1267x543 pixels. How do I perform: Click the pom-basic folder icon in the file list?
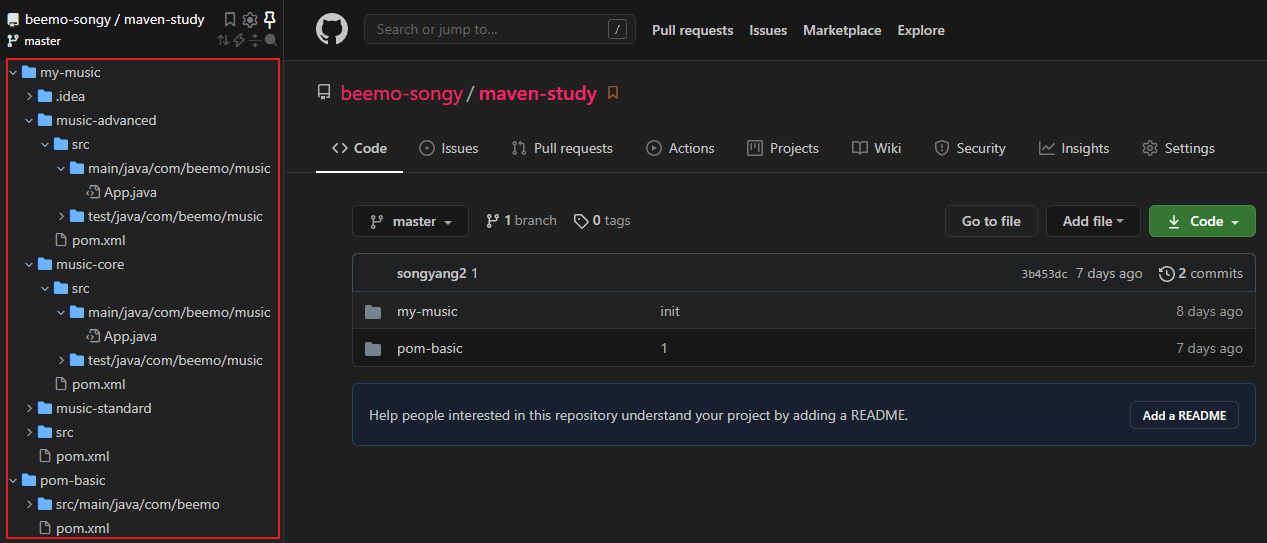pos(373,349)
